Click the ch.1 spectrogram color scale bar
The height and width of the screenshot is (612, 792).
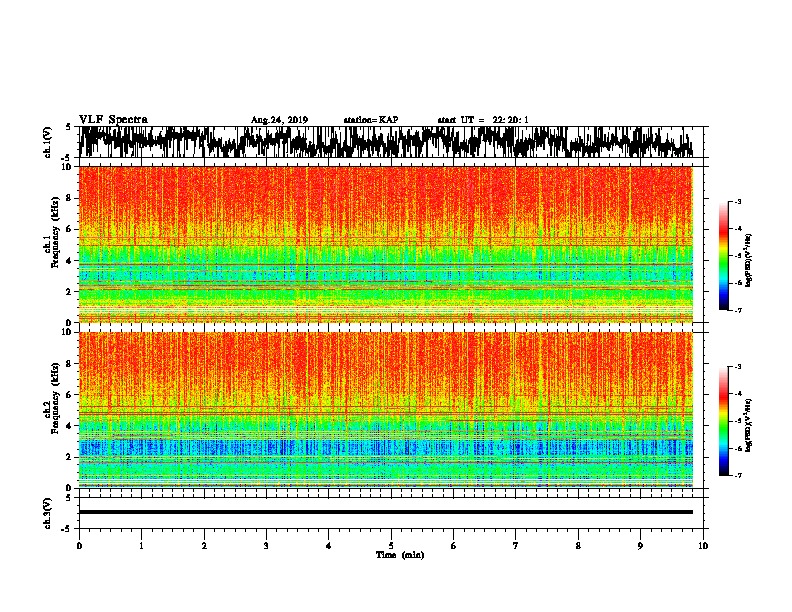[x=724, y=256]
